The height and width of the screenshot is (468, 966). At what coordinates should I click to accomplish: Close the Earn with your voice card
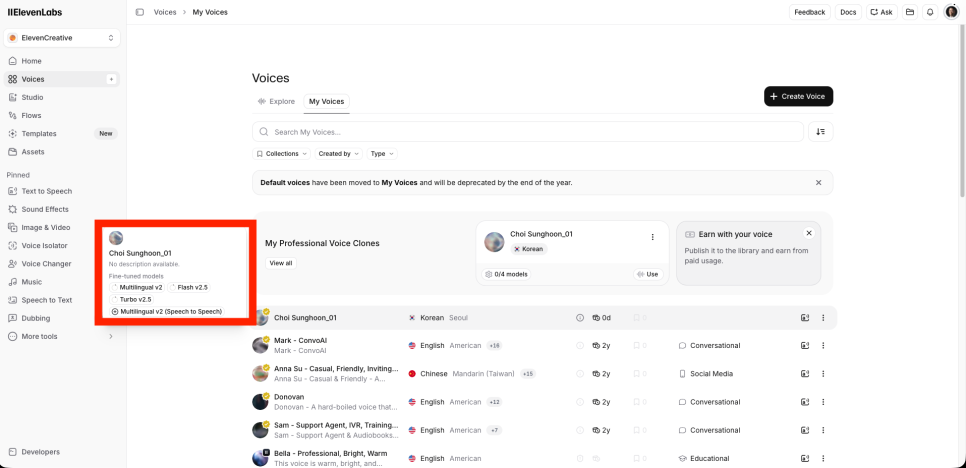(809, 233)
